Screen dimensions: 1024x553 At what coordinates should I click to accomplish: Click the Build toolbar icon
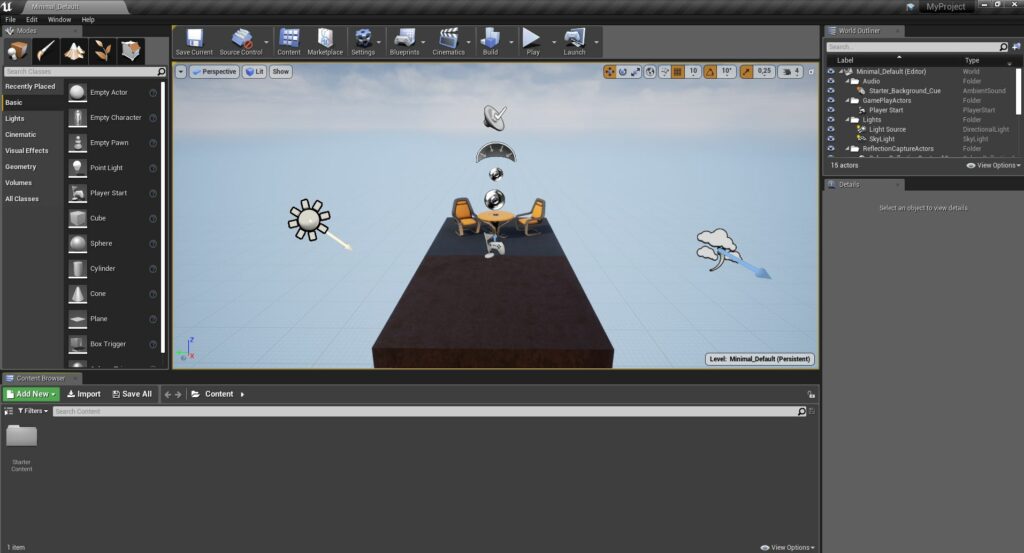pos(490,42)
